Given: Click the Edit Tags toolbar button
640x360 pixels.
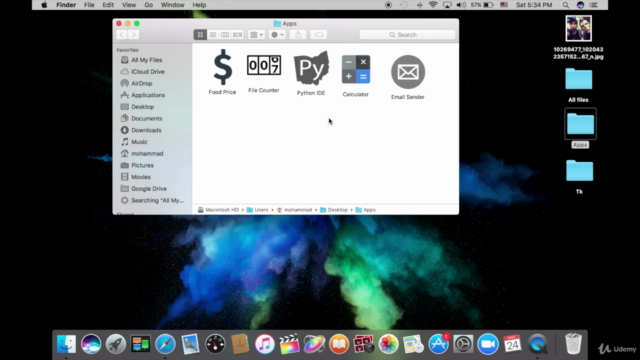Looking at the screenshot, I should [x=319, y=35].
